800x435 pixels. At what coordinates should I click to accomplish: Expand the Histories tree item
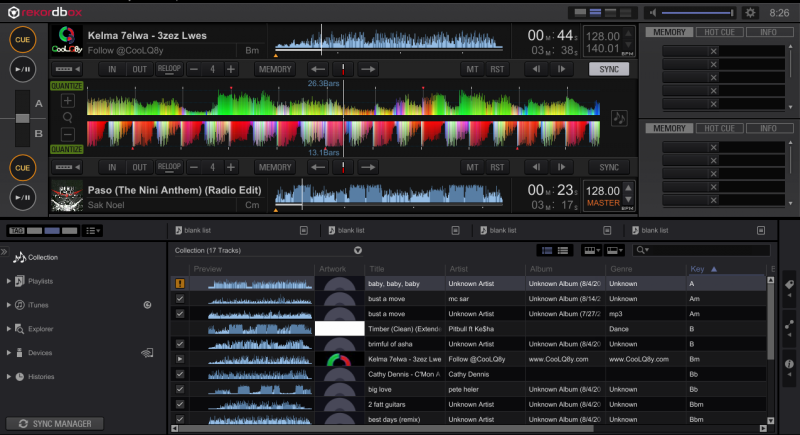click(x=9, y=376)
